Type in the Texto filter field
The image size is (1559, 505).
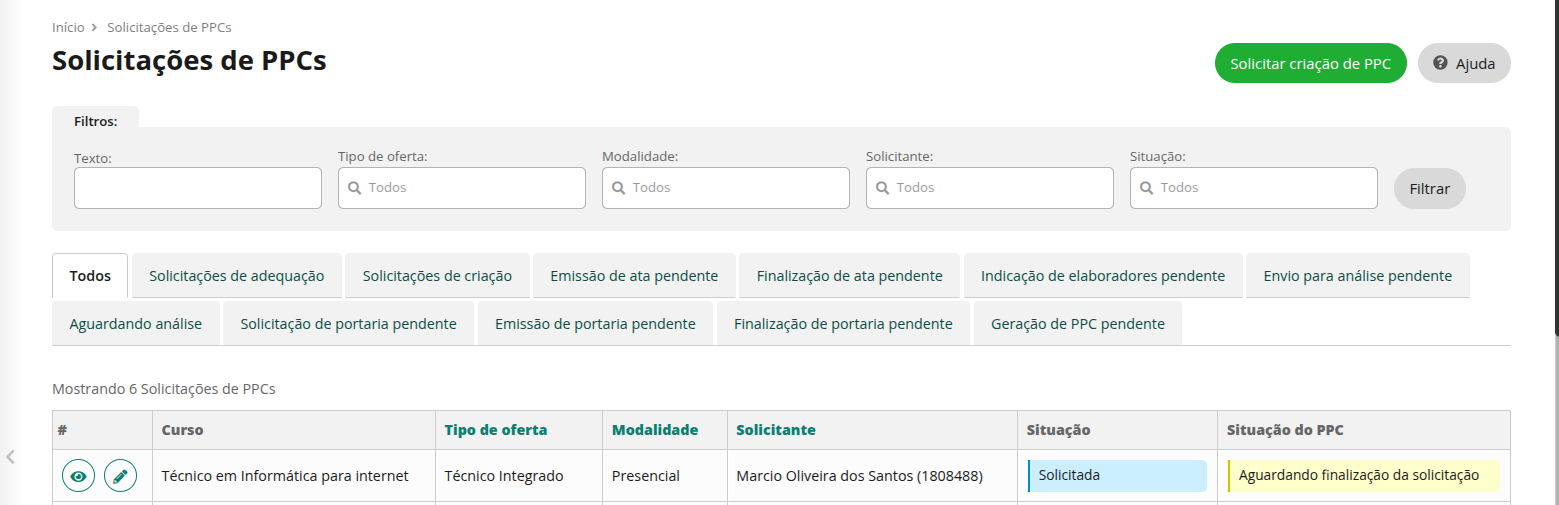[x=197, y=188]
